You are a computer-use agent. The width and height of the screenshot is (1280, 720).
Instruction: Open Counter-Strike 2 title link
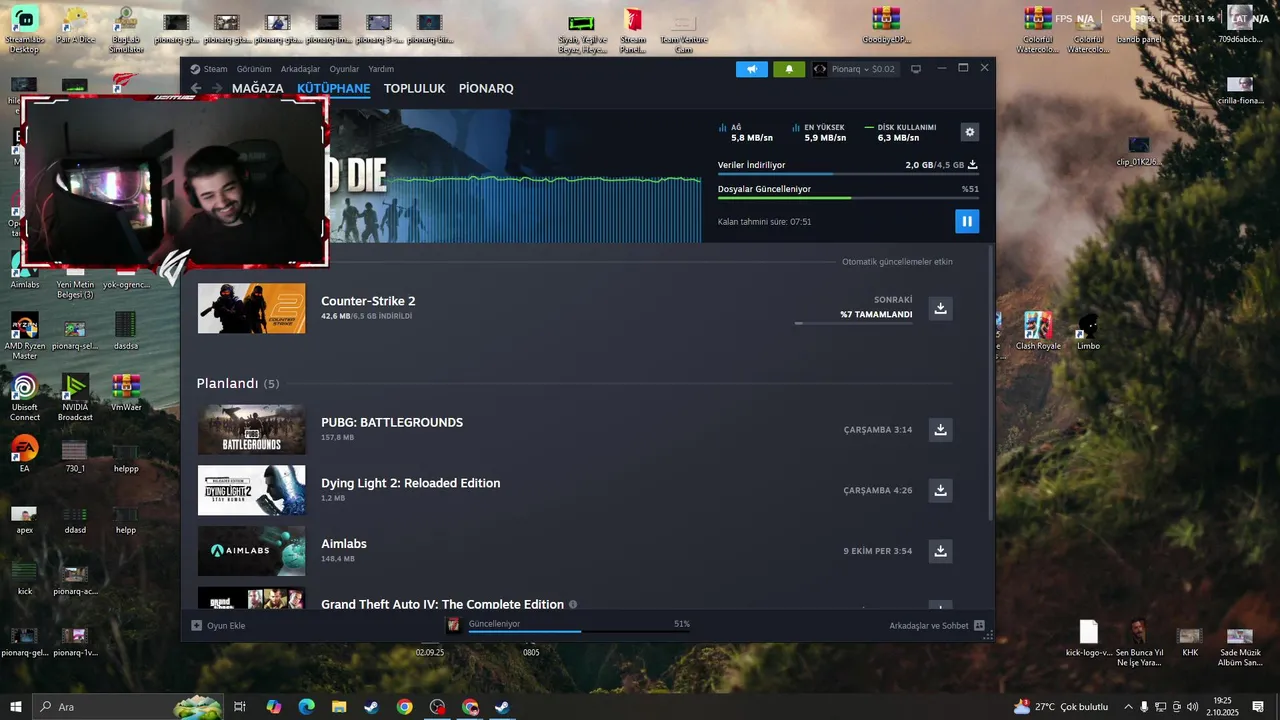coord(368,301)
